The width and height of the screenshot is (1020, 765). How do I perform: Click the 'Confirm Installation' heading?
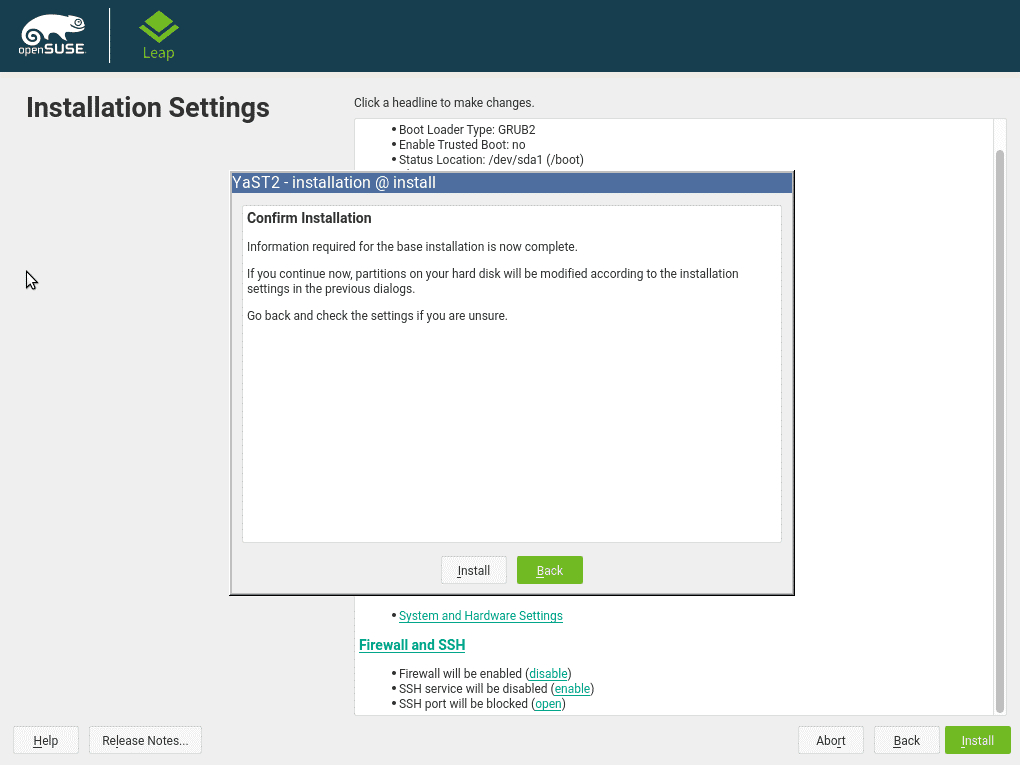coord(309,218)
